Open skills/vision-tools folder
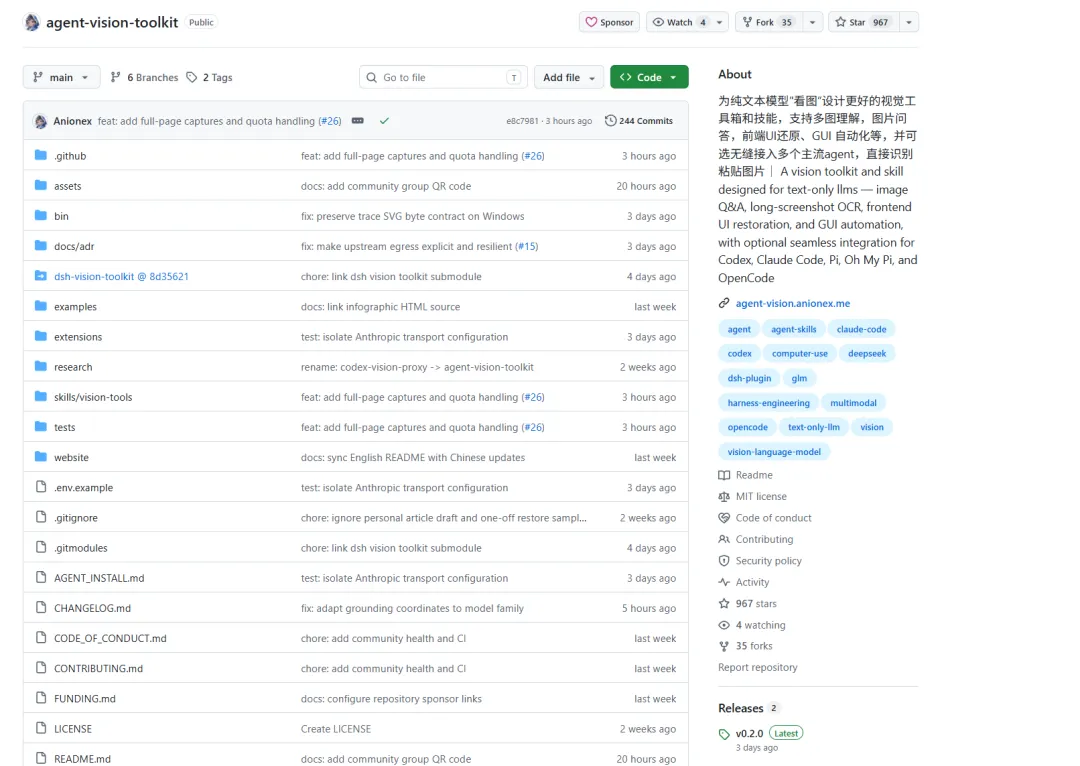This screenshot has width=1080, height=766. pyautogui.click(x=93, y=397)
